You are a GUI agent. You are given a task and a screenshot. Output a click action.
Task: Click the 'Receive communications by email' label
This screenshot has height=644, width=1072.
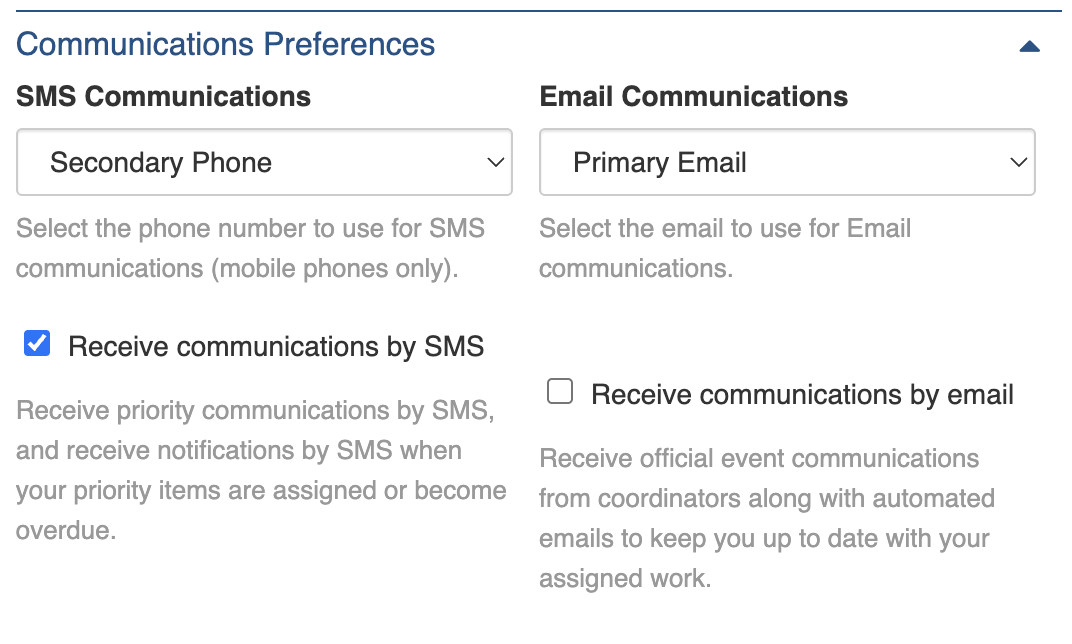(x=802, y=395)
